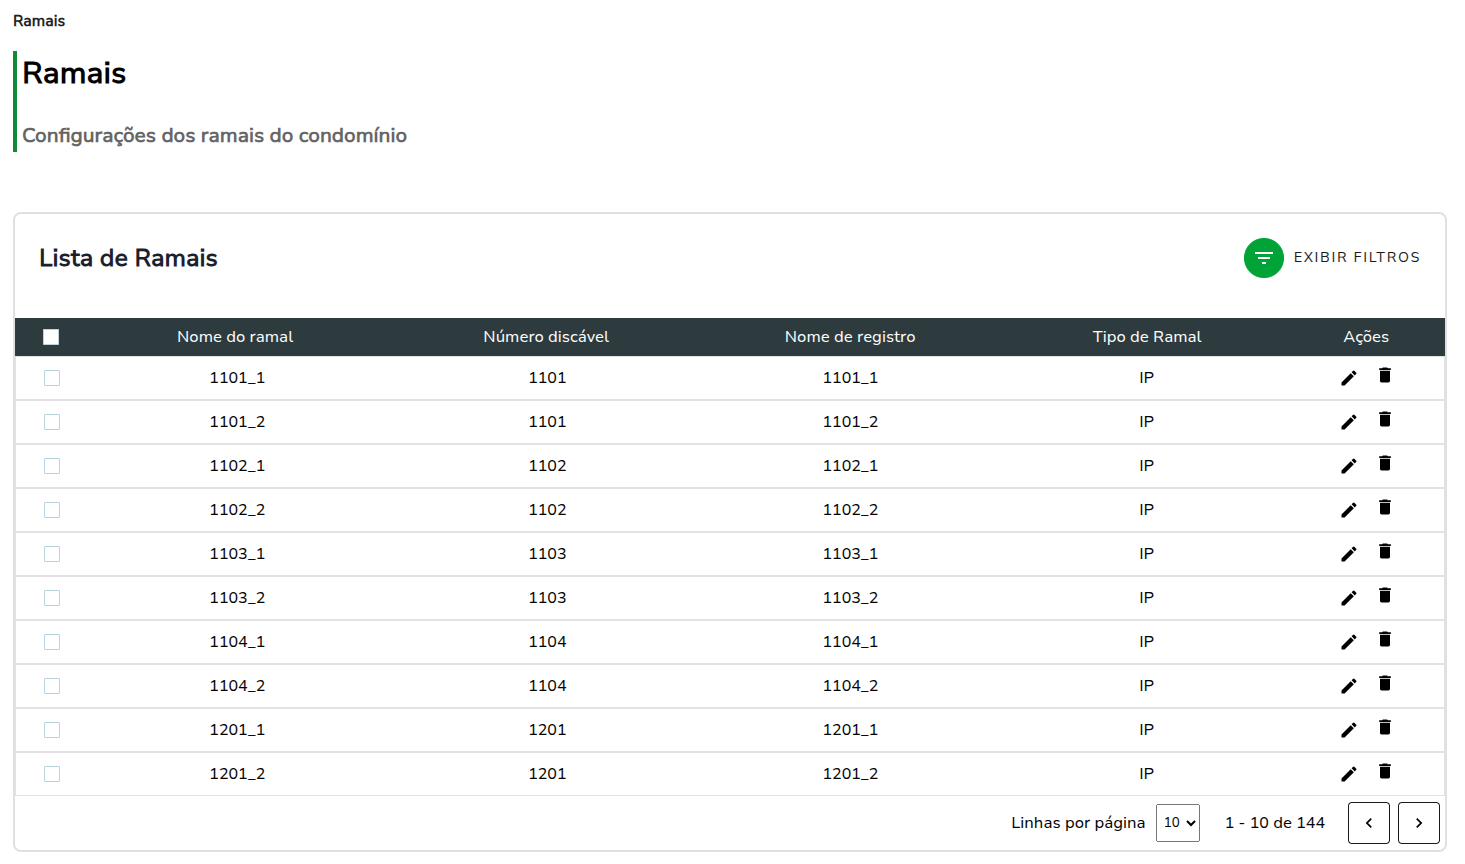Screen dimensions: 1465x864
Task: Delete ramal 1102_2
Action: [1385, 508]
